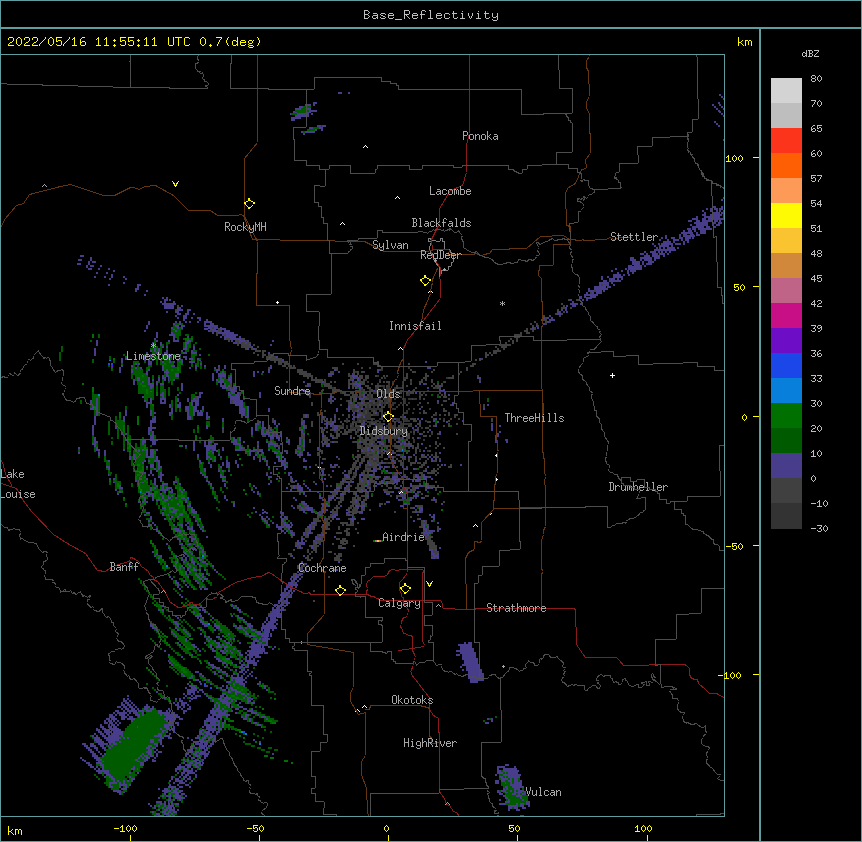
Task: Click the yellow diamond marker south of RedDeer
Action: coord(425,281)
